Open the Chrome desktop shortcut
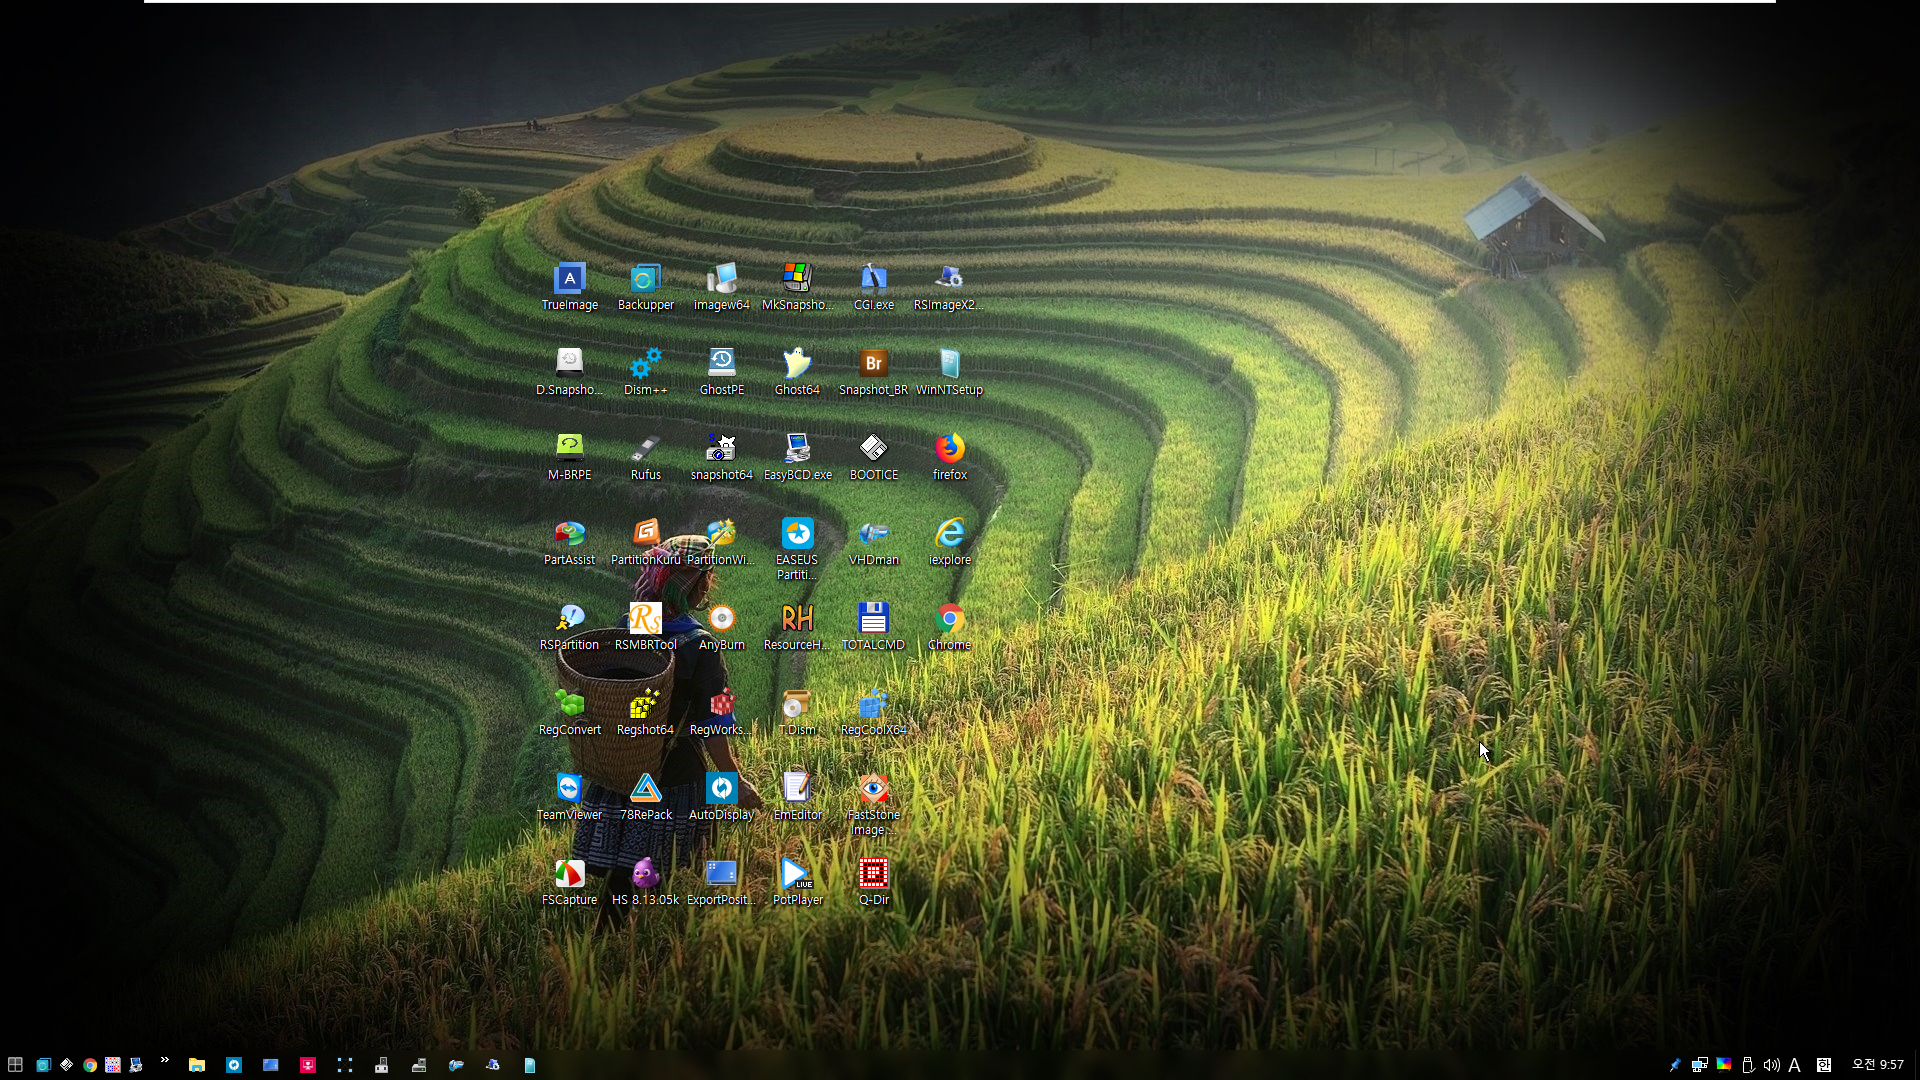The height and width of the screenshot is (1080, 1920). click(949, 627)
